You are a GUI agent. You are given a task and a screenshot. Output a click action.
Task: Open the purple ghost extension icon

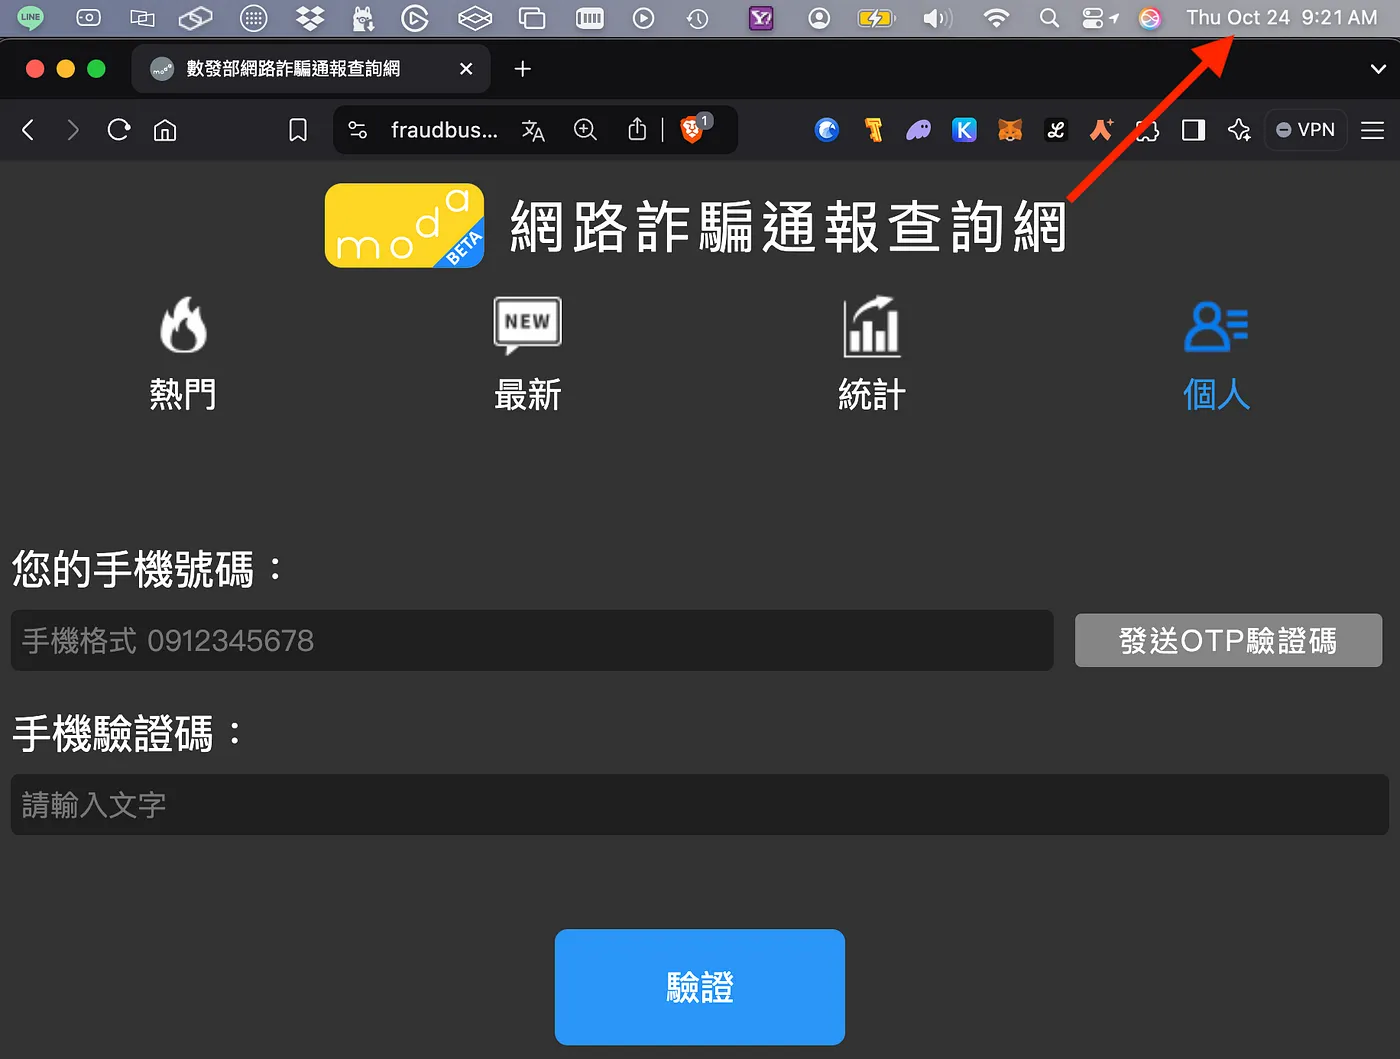coord(918,130)
